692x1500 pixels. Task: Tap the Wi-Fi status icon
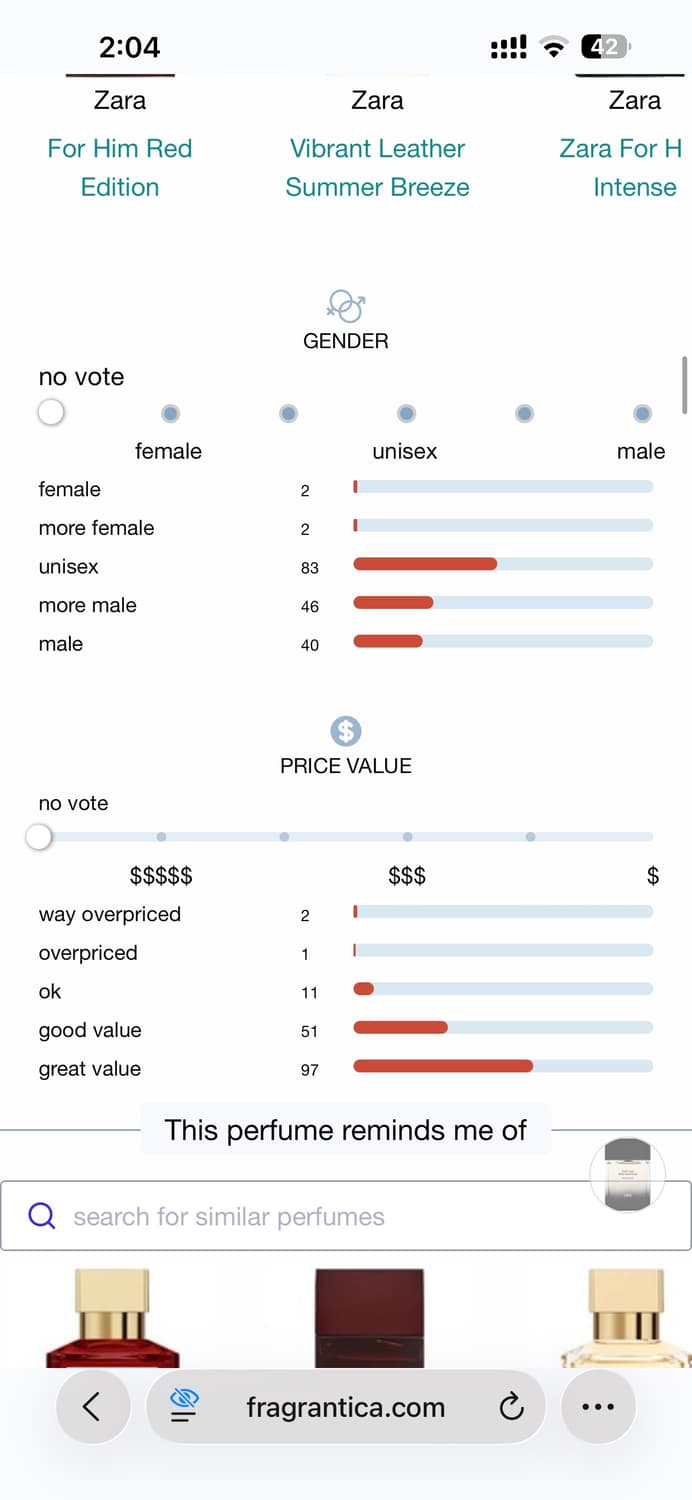551,47
